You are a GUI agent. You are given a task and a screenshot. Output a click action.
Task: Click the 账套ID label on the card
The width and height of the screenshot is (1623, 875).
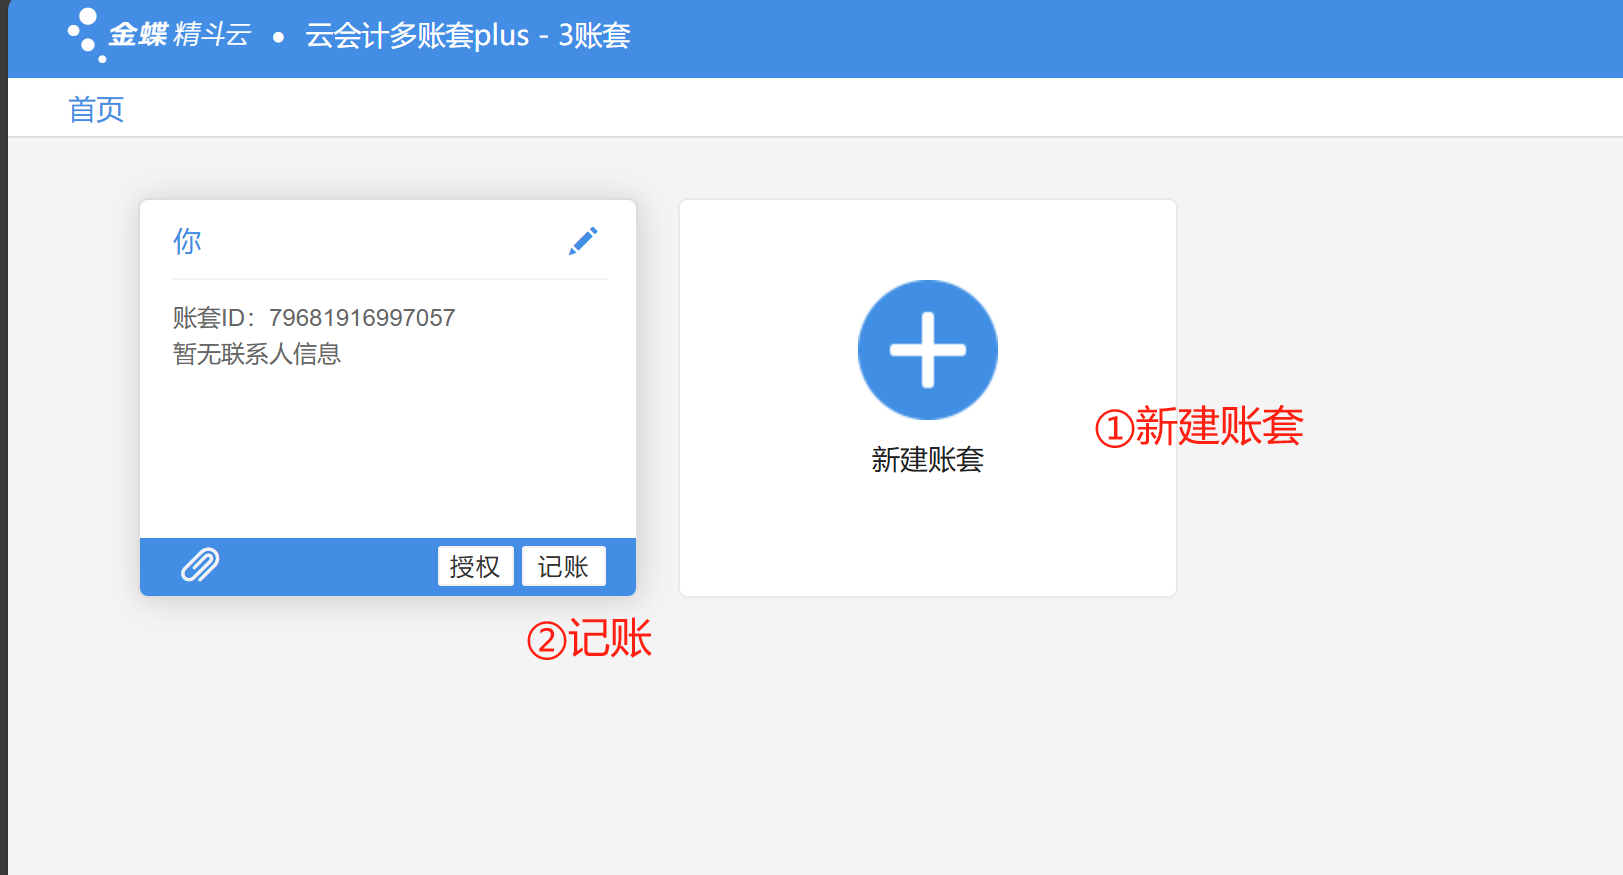[x=213, y=318]
